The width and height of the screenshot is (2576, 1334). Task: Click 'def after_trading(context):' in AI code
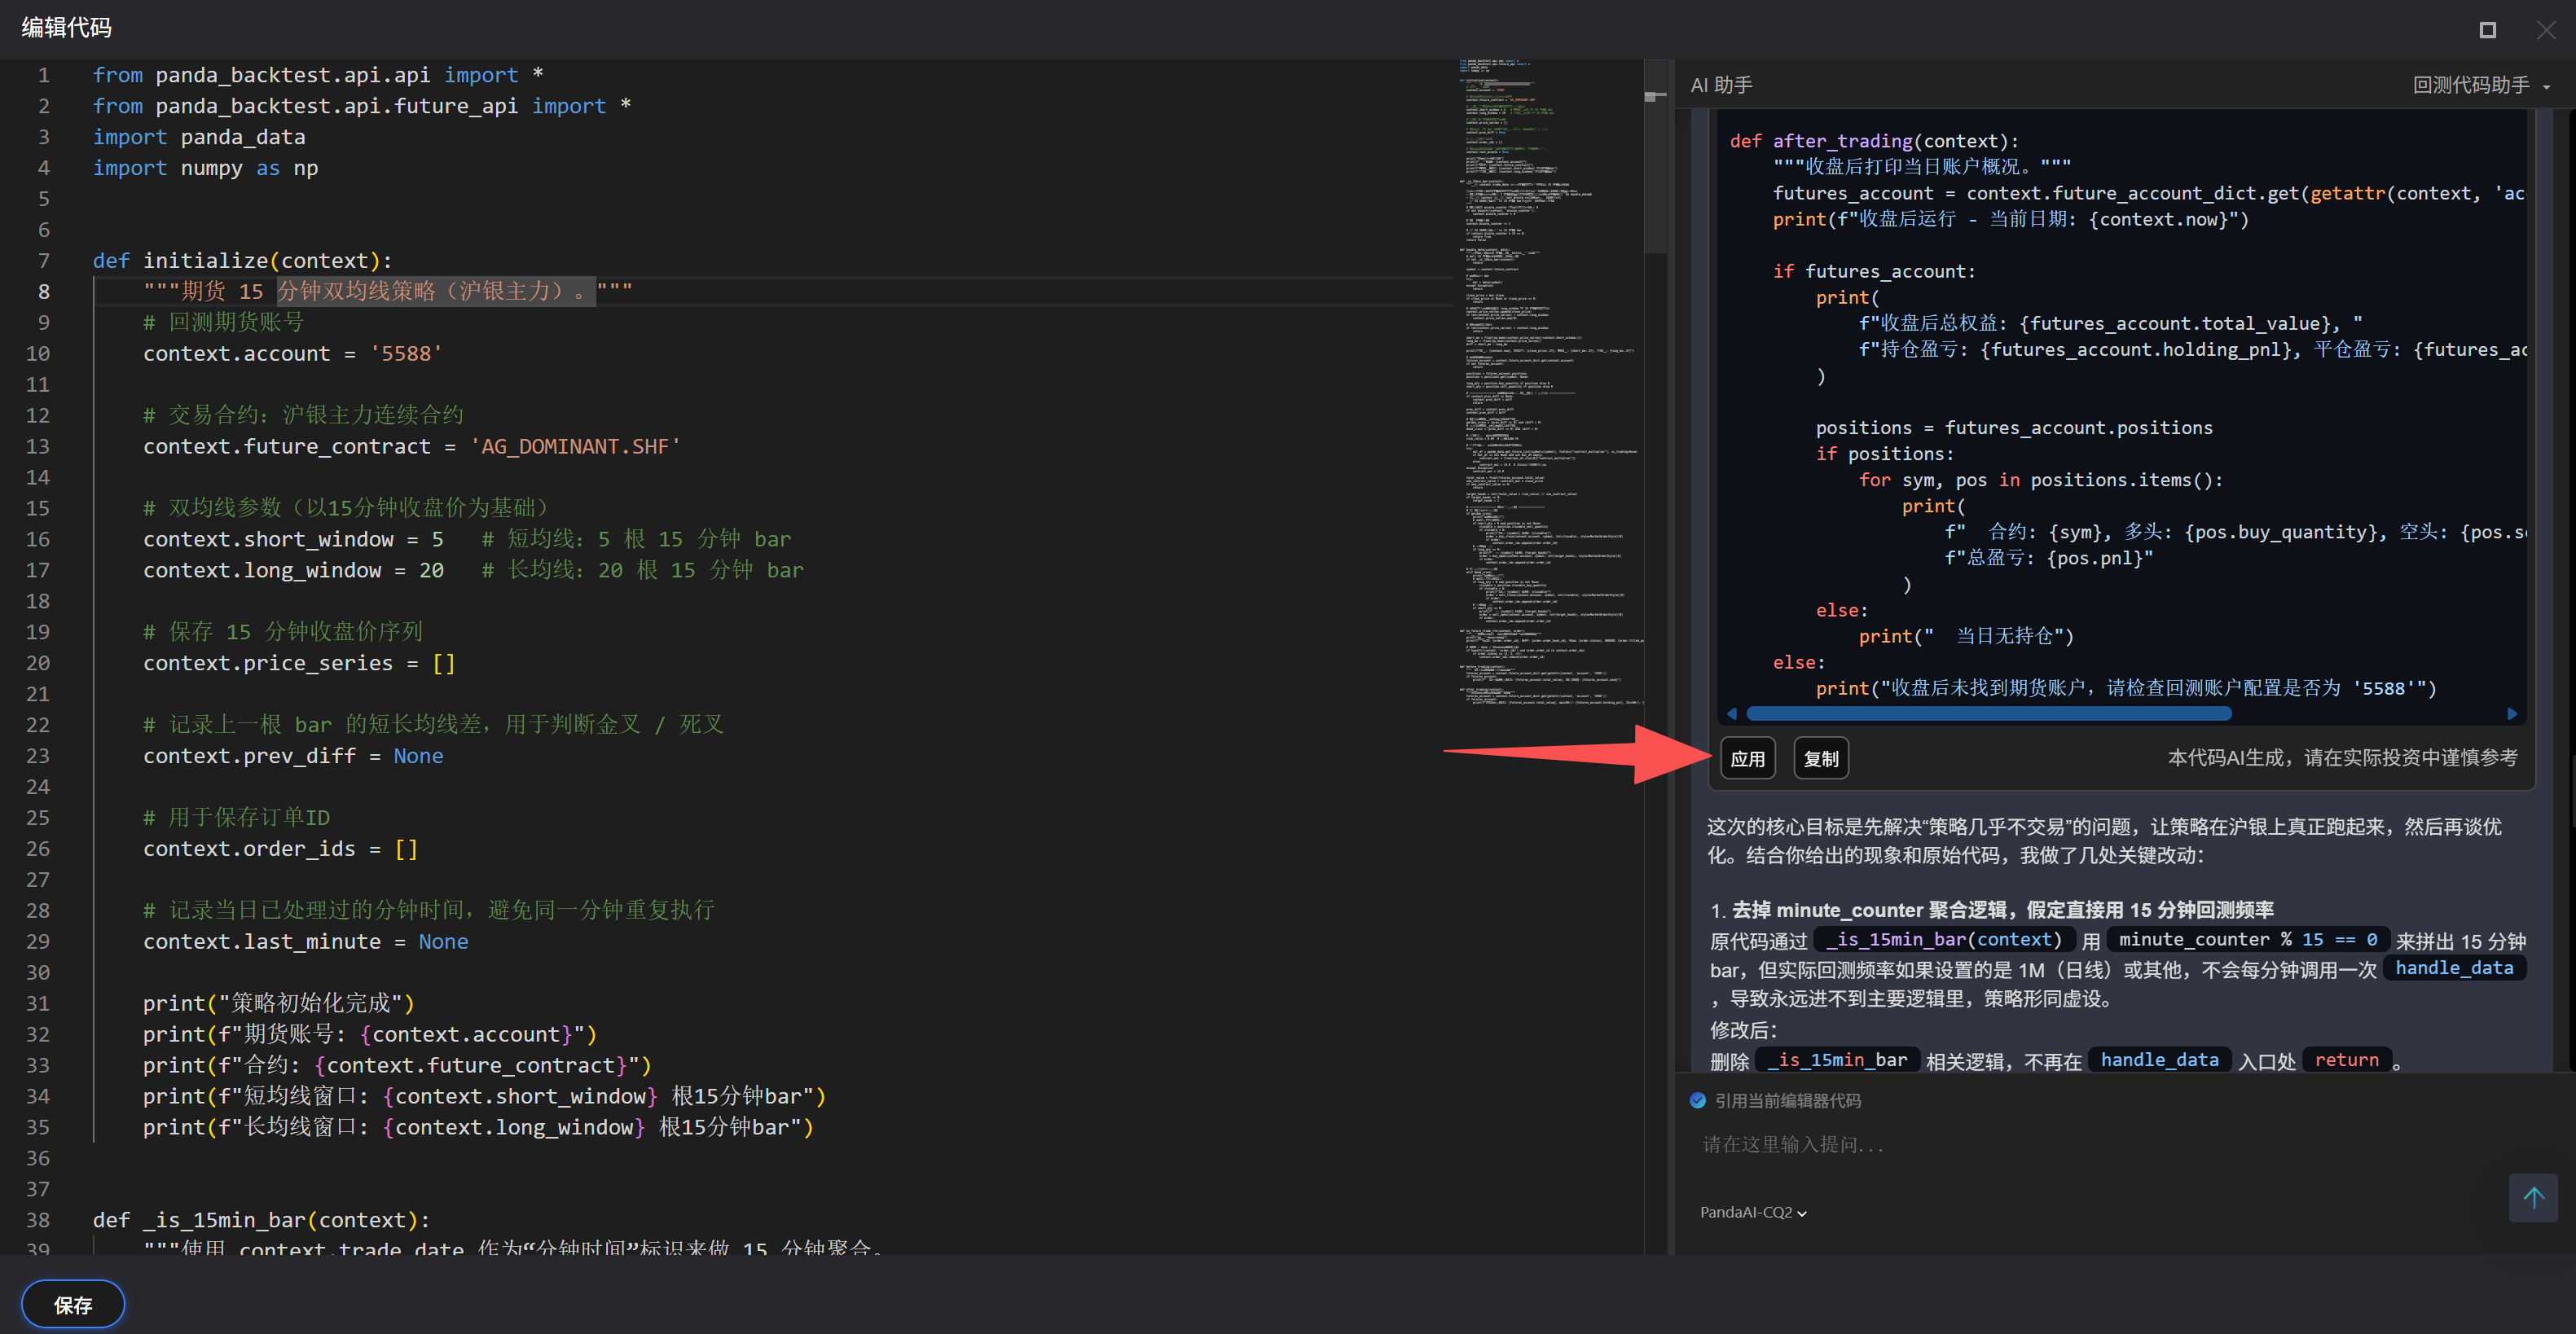(x=1874, y=141)
